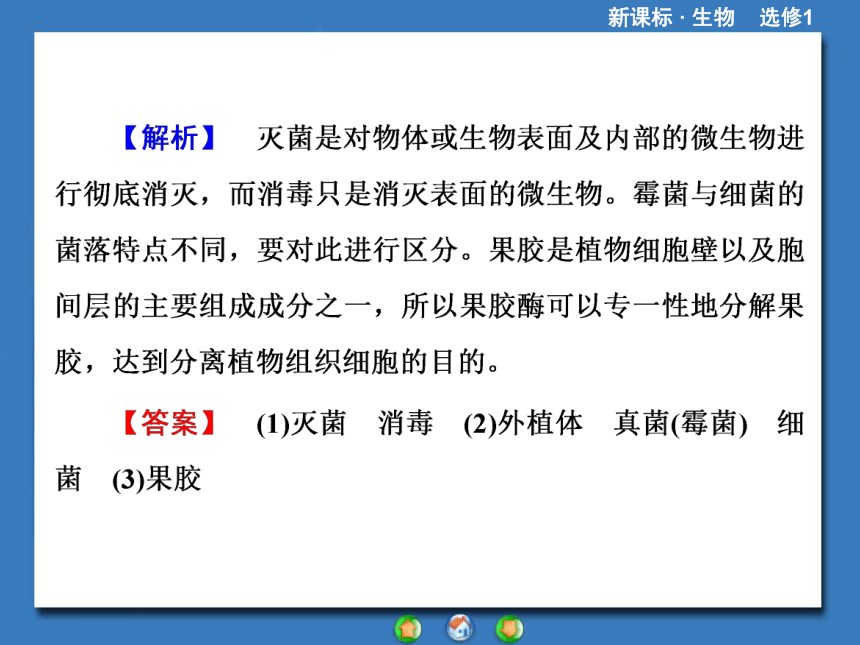
Task: Click line beginning 菌落特点不同
Action: [429, 250]
